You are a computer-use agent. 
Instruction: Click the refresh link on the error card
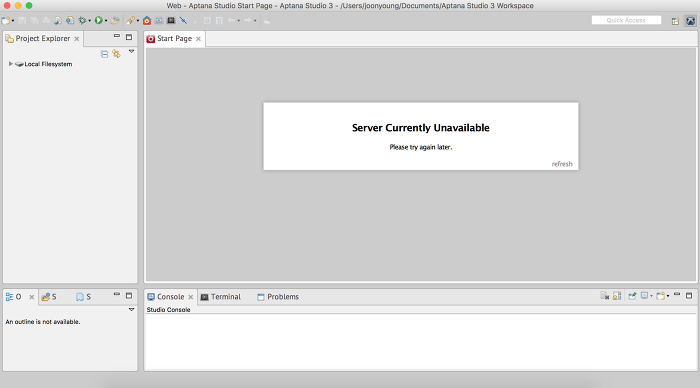pyautogui.click(x=562, y=164)
